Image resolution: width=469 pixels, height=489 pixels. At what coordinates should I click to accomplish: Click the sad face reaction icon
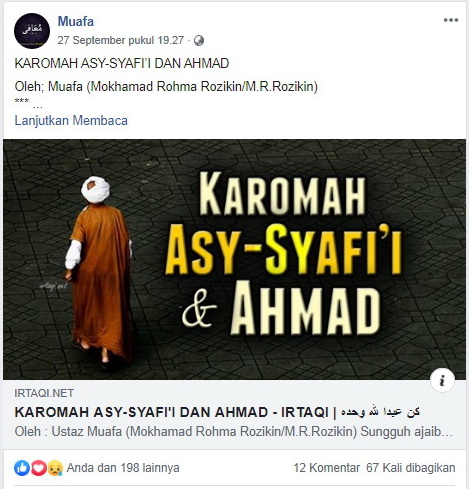[55, 468]
